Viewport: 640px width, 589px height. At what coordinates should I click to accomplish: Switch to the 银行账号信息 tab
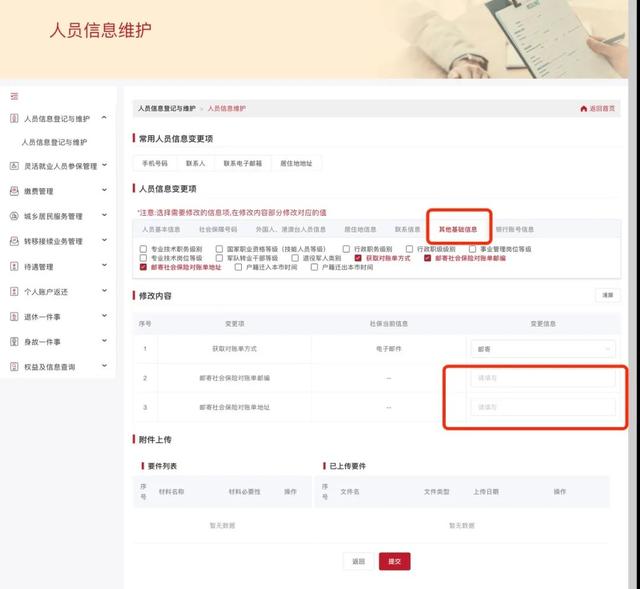coord(515,229)
